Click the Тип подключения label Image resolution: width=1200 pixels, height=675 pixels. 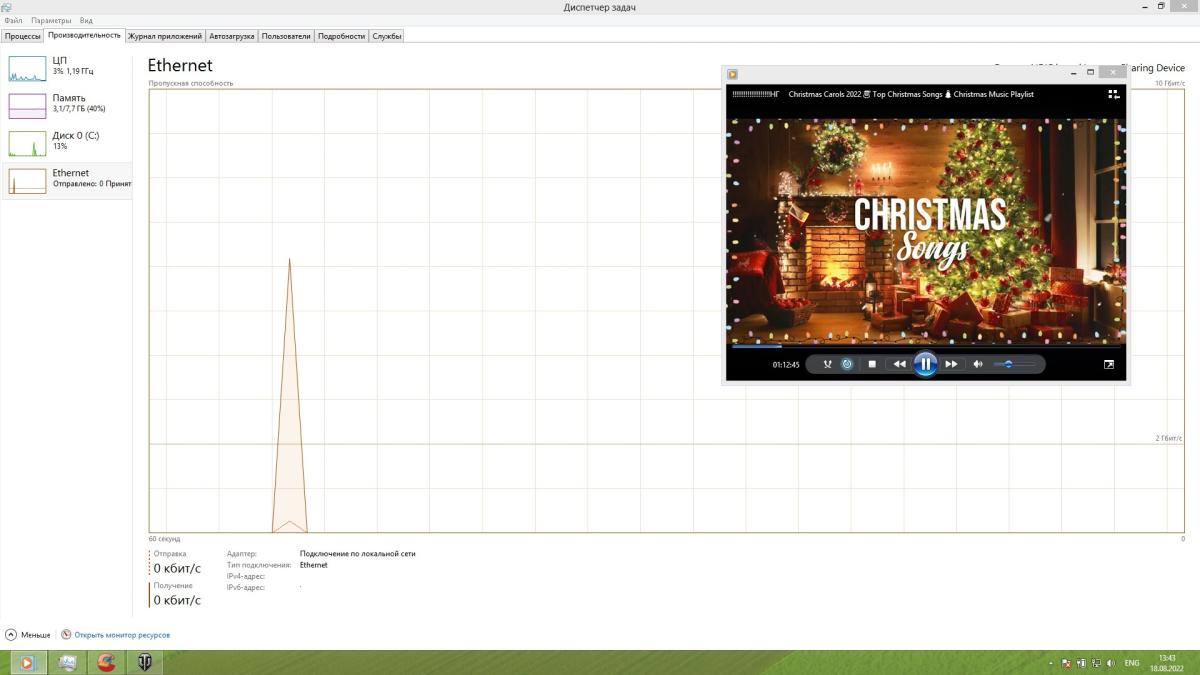pos(257,565)
